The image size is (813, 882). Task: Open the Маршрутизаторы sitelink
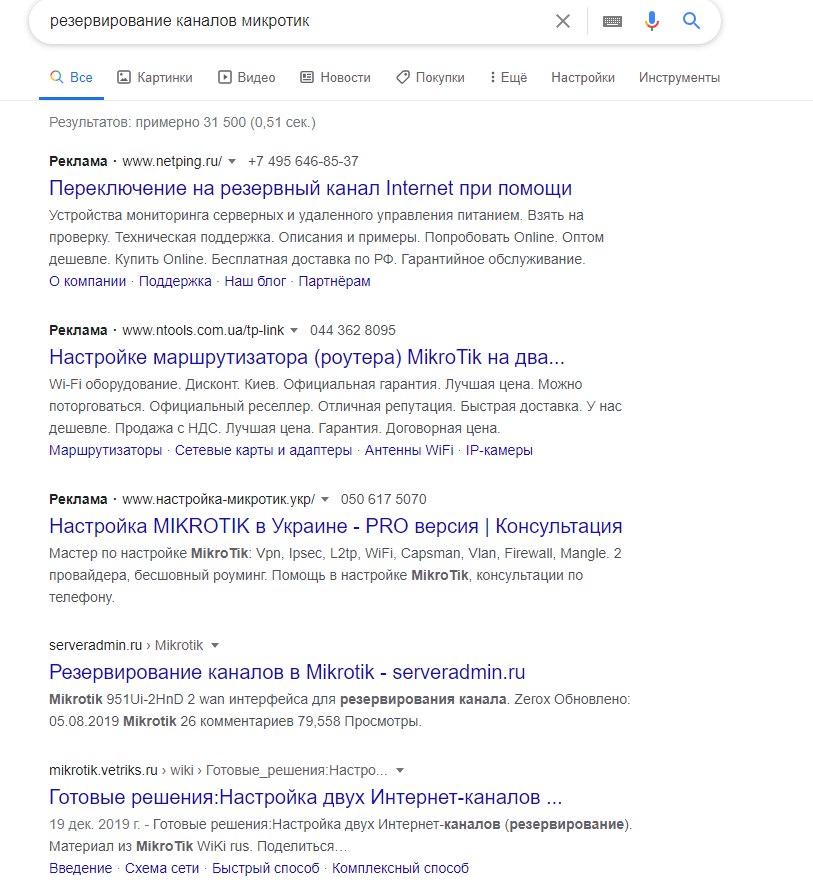coord(105,451)
